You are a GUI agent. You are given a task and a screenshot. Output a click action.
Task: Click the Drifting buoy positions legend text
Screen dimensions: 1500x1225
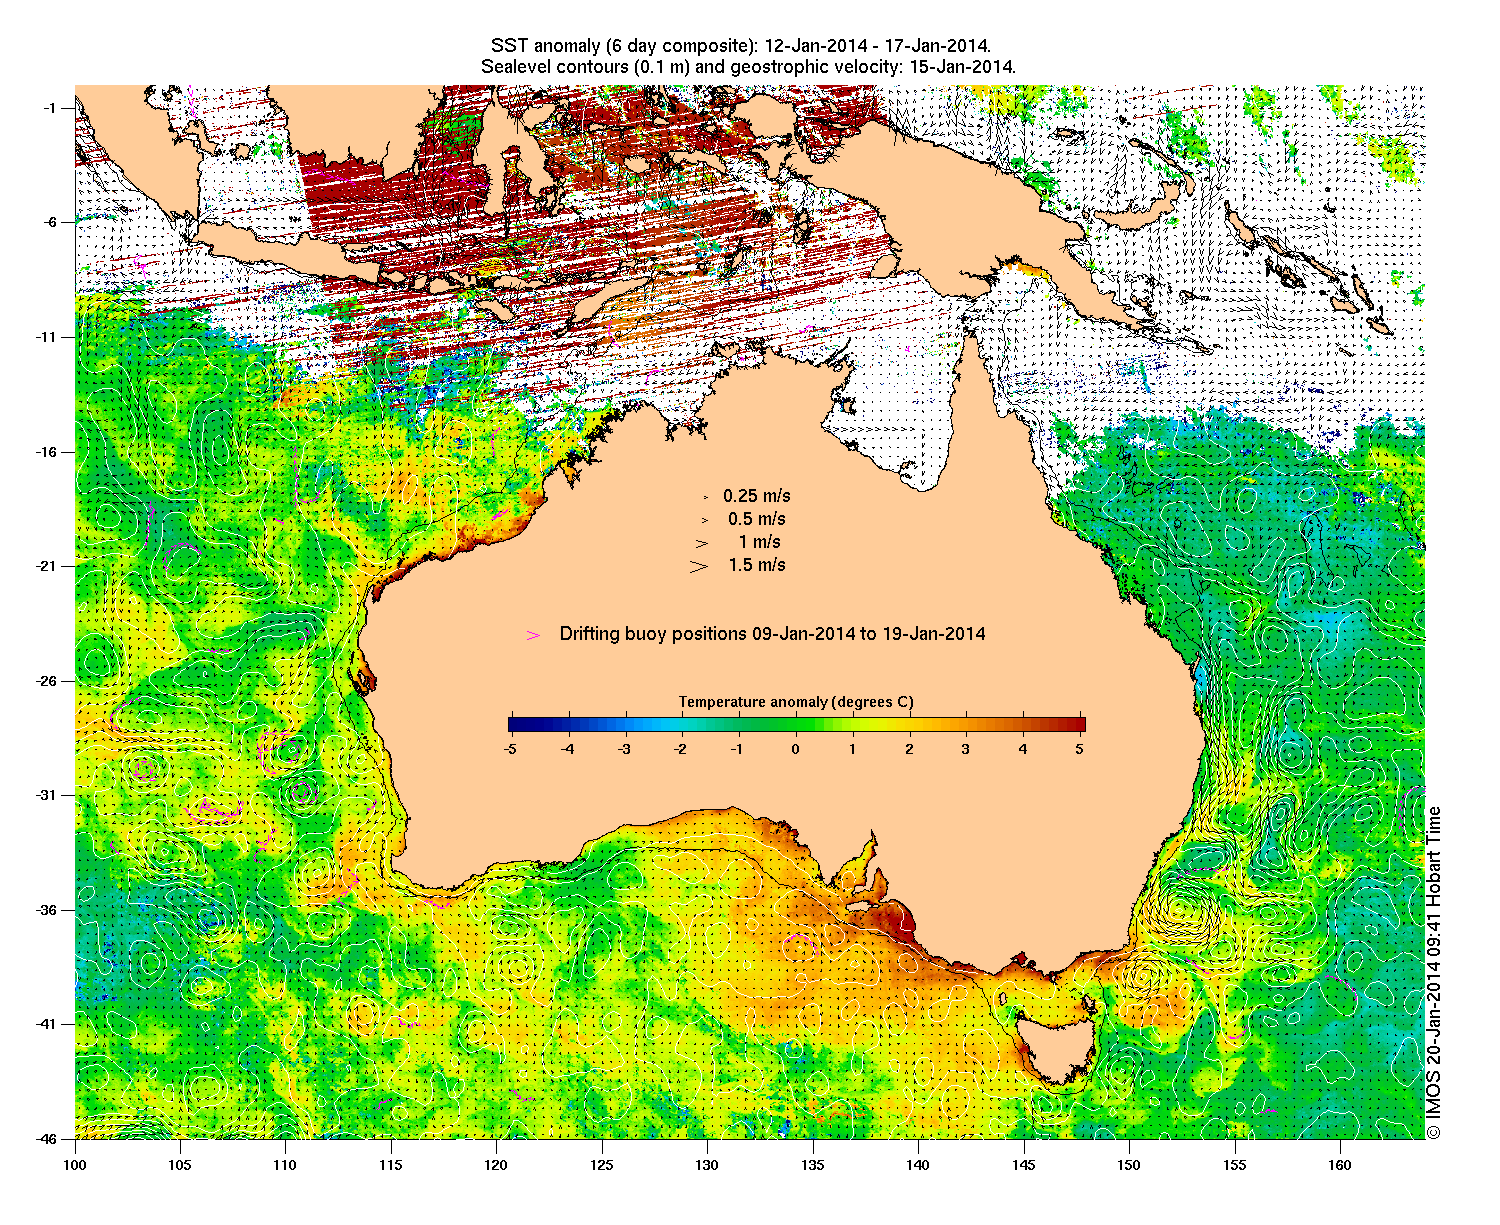(772, 634)
